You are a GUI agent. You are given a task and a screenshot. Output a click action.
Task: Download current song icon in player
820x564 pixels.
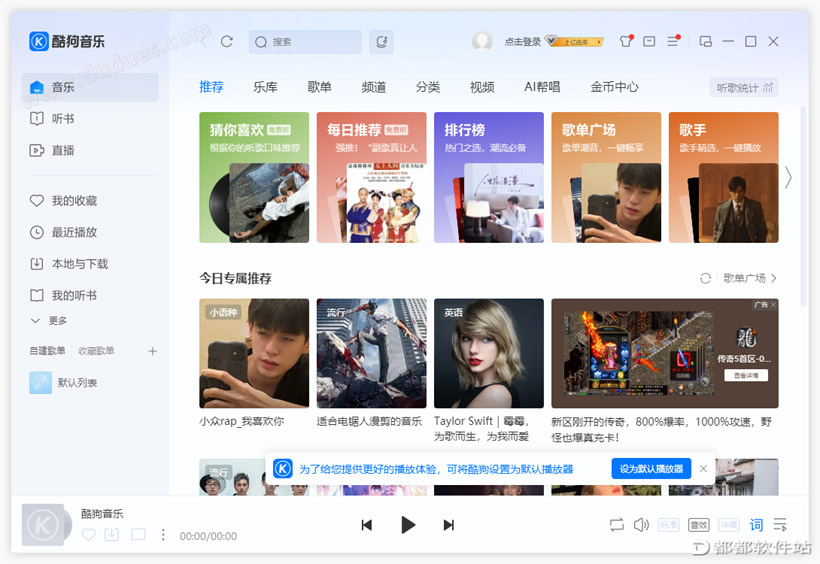coord(112,535)
